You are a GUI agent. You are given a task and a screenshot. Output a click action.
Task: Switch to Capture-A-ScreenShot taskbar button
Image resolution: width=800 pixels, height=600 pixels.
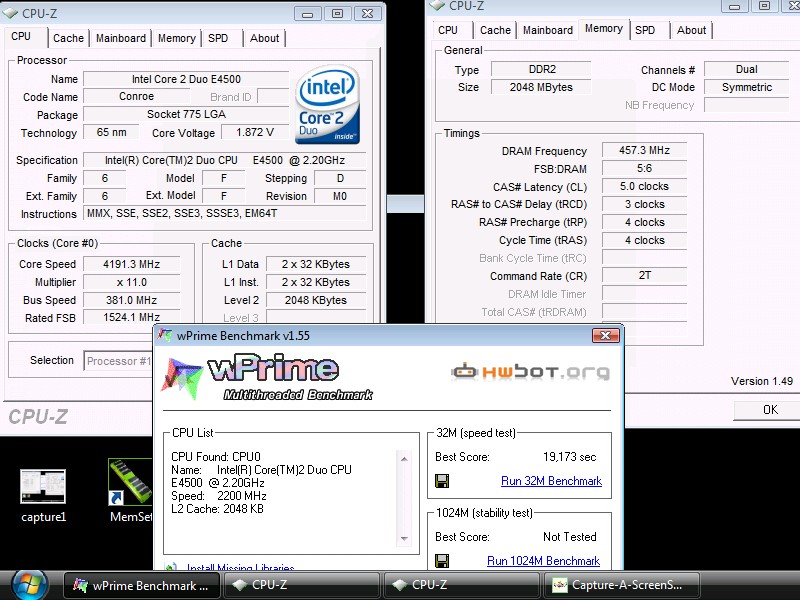point(621,585)
